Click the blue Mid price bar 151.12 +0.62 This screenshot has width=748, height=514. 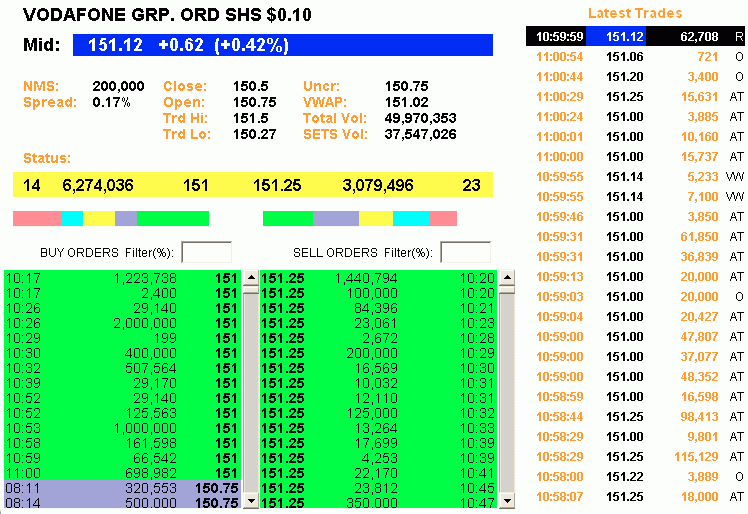point(283,45)
